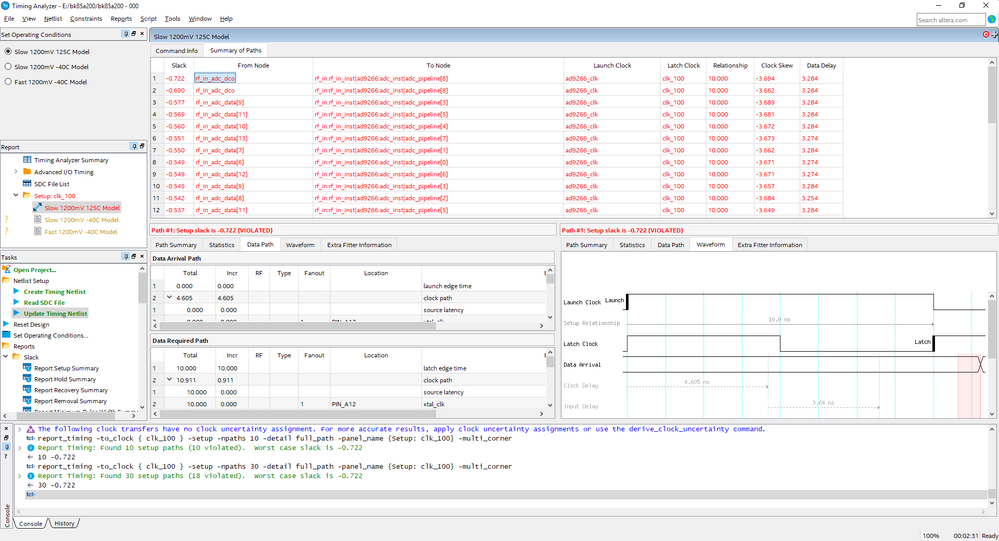Image resolution: width=999 pixels, height=541 pixels.
Task: Select Slow 1200mV 125C Model radio button
Action: click(x=8, y=51)
